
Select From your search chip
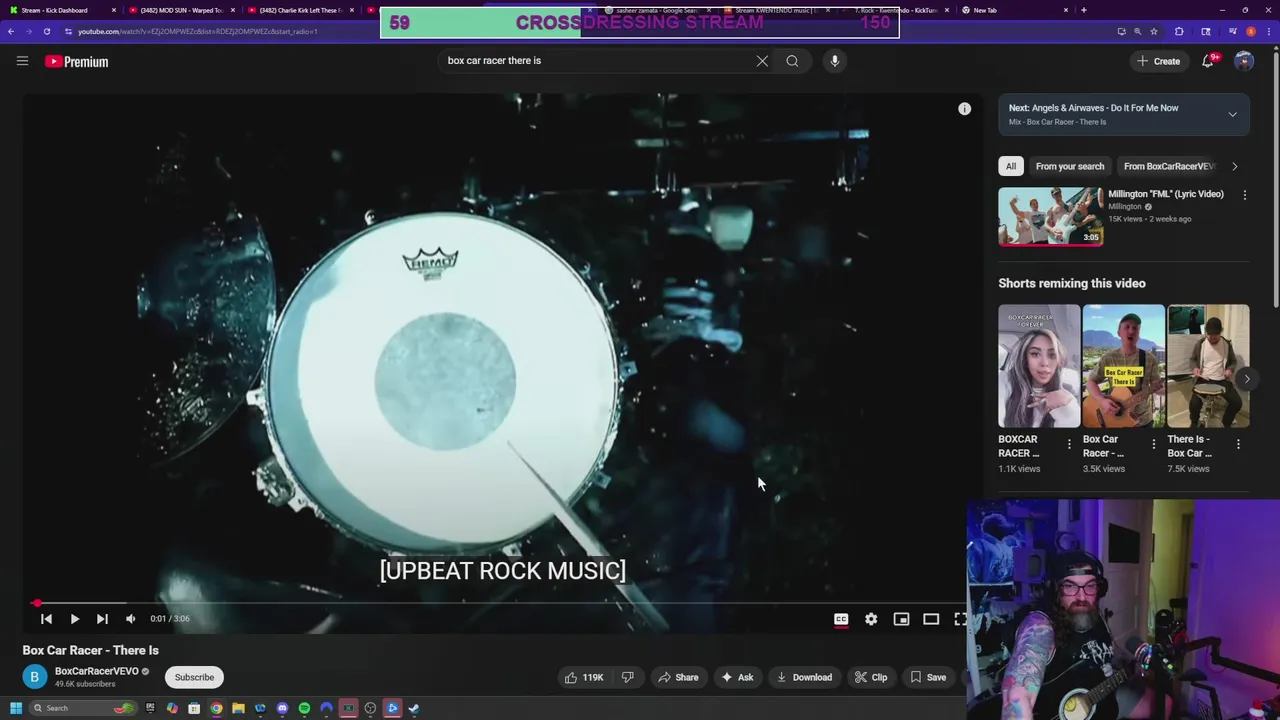pos(1070,166)
